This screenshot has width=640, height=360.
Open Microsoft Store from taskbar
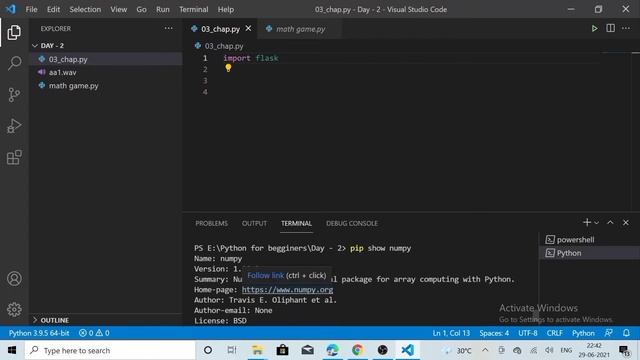pos(282,350)
